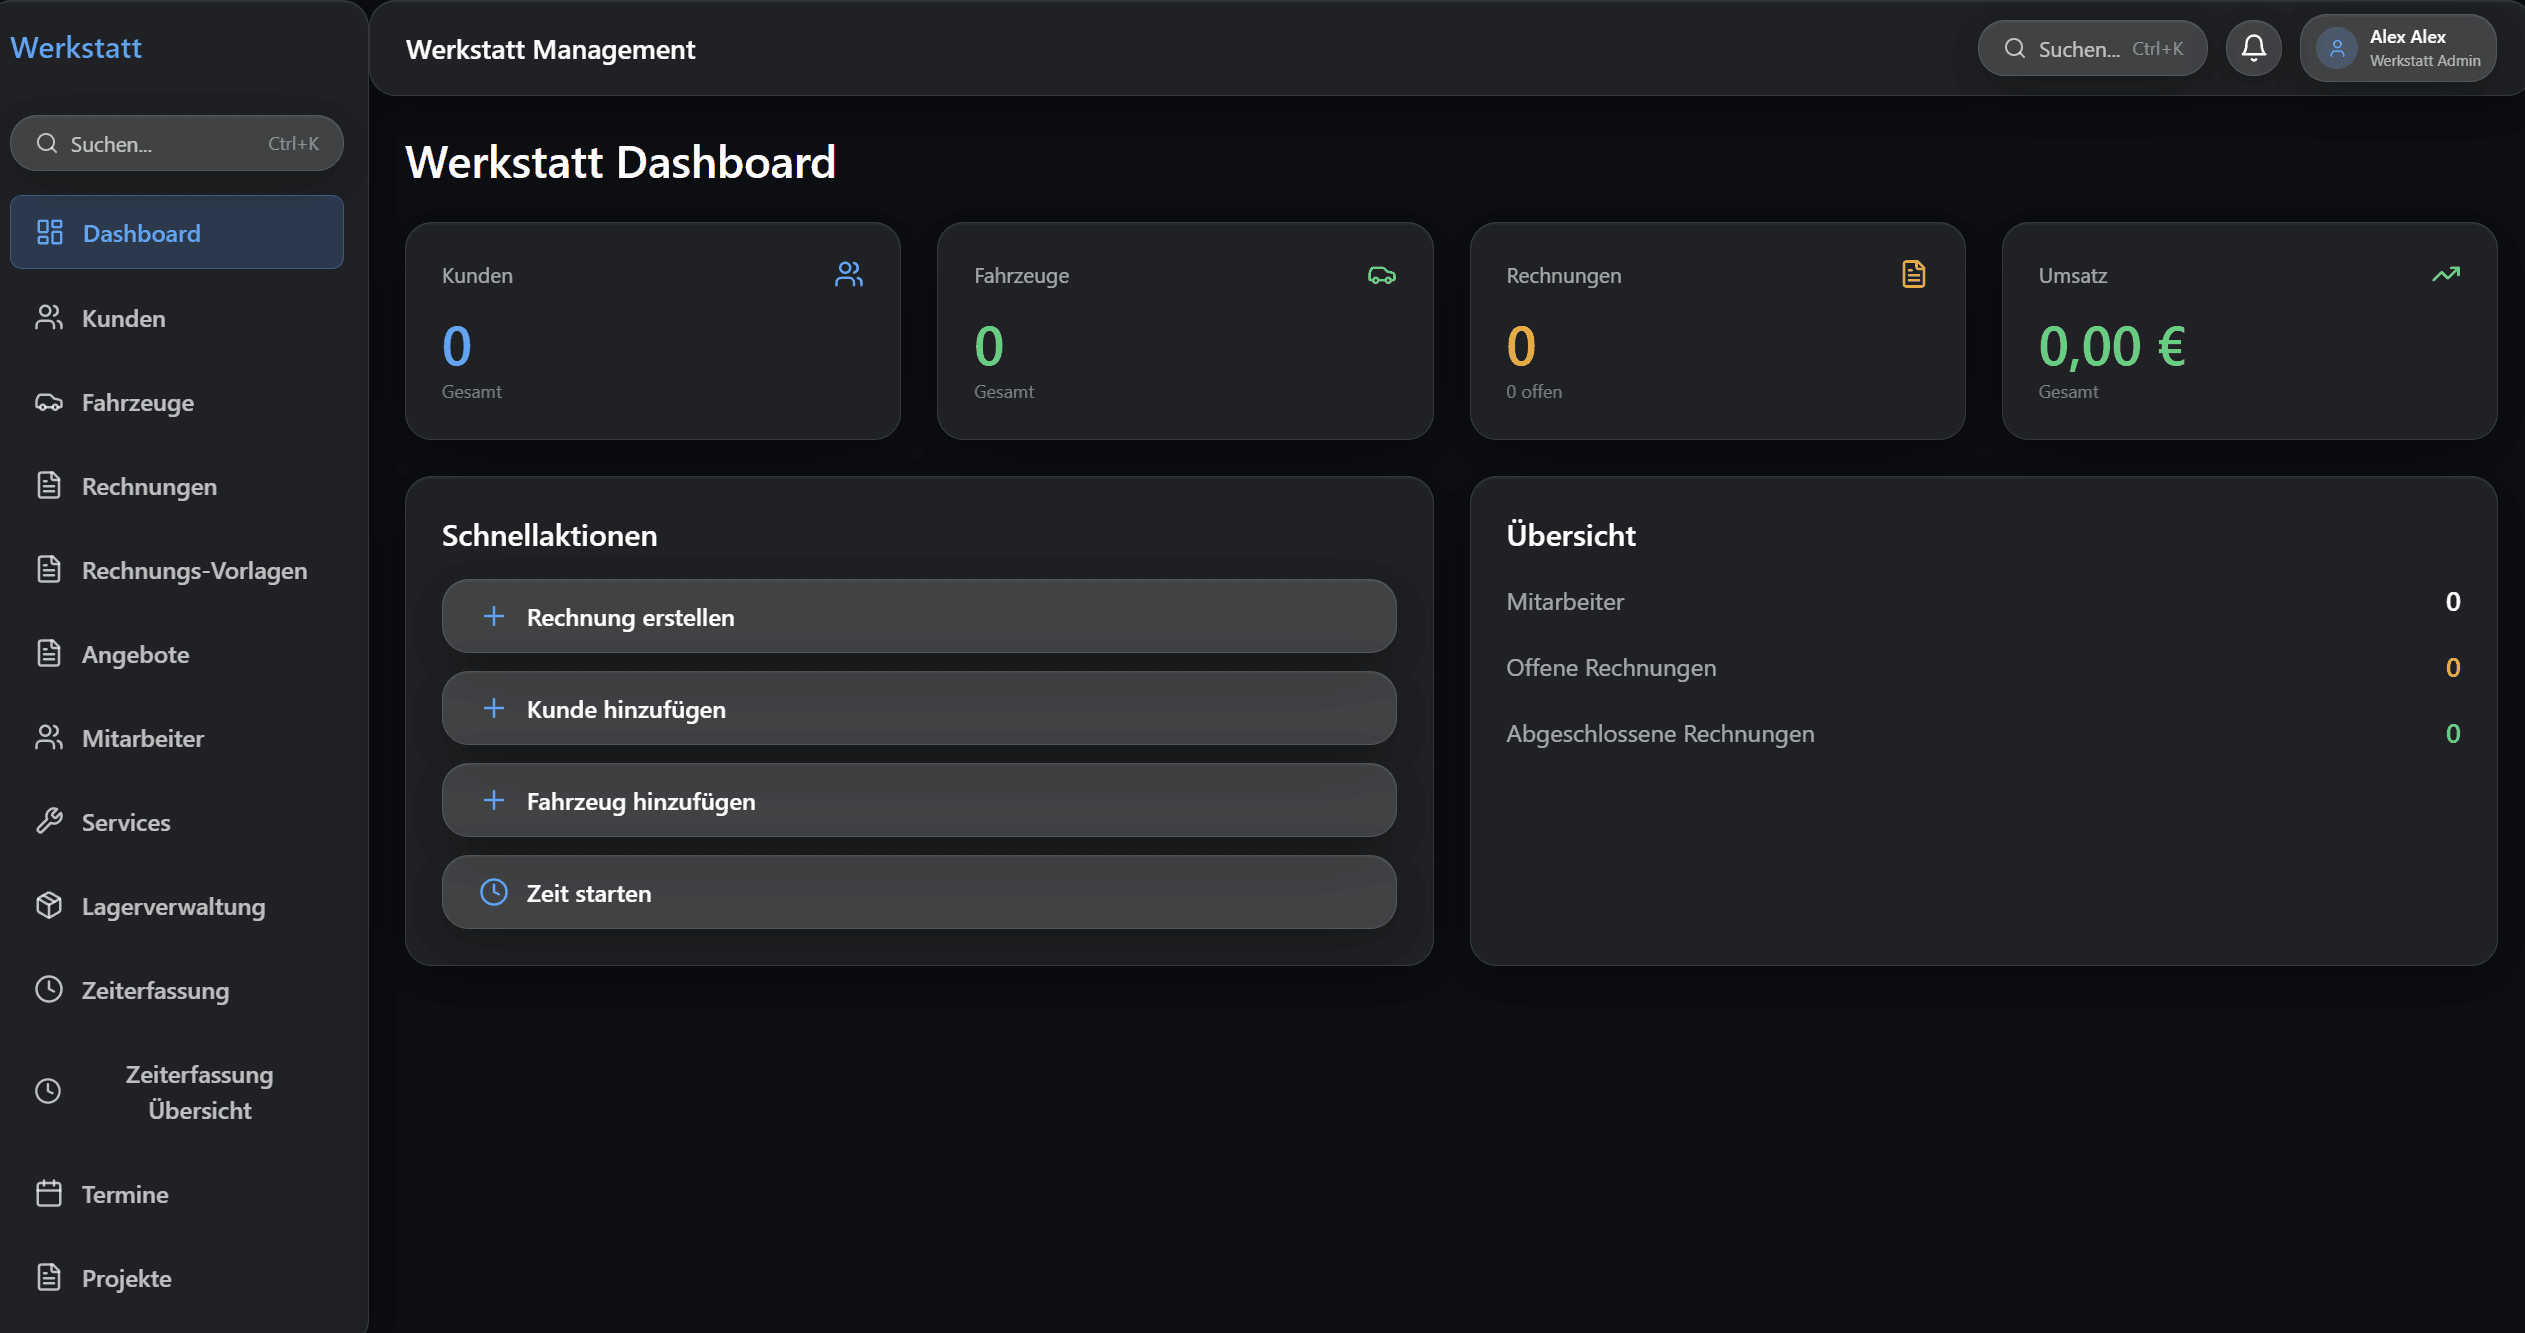2525x1333 pixels.
Task: Click the Kunden card people icon
Action: [849, 274]
